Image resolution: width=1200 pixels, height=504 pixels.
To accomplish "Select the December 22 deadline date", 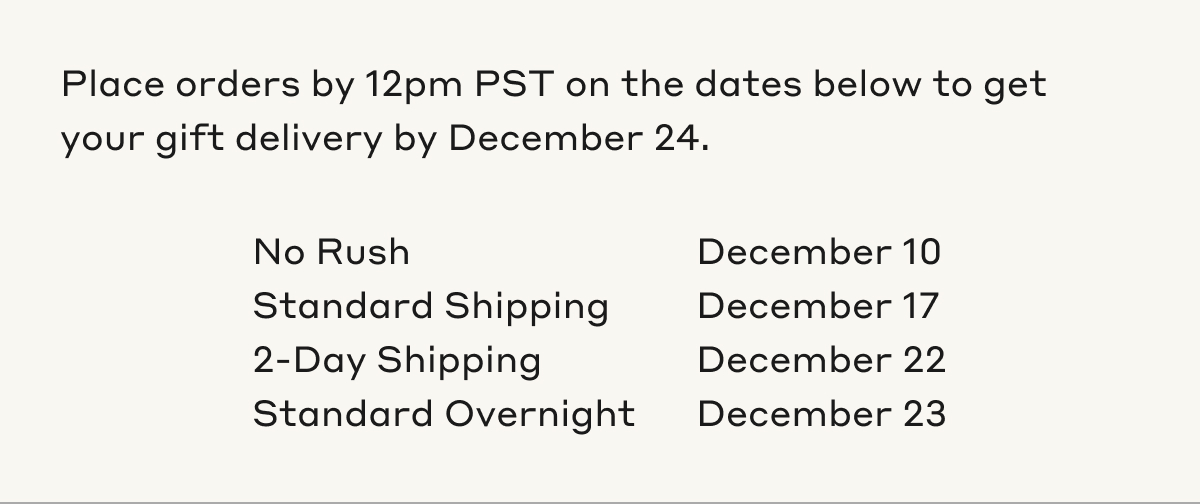I will pyautogui.click(x=821, y=360).
